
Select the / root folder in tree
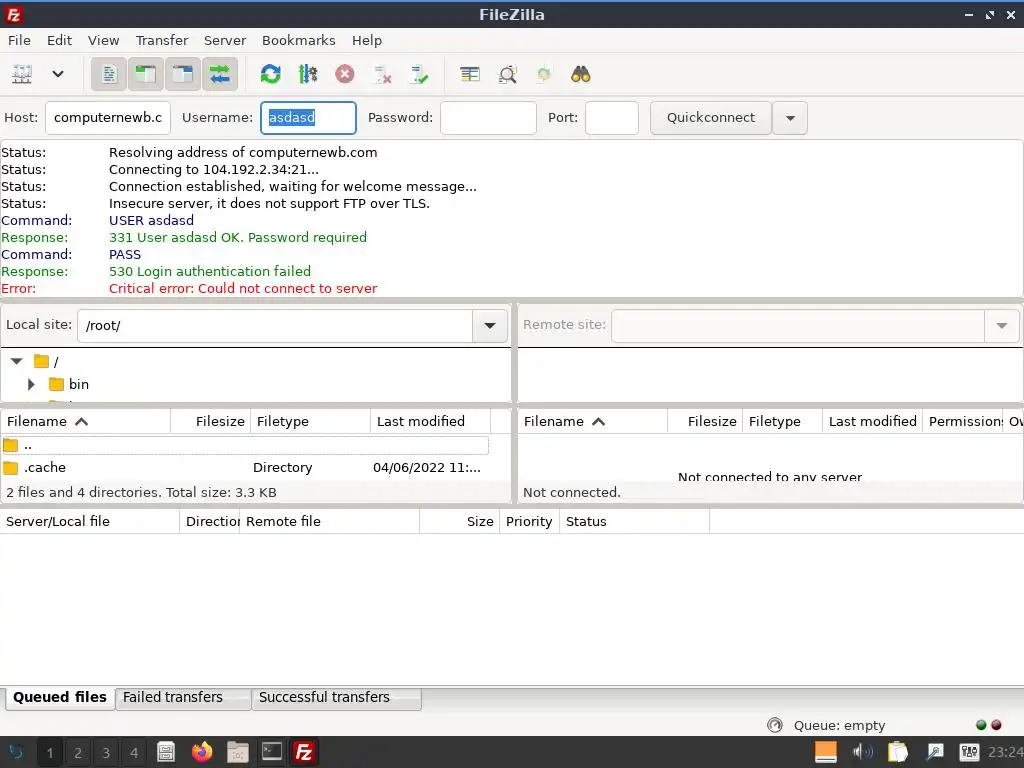(x=46, y=361)
